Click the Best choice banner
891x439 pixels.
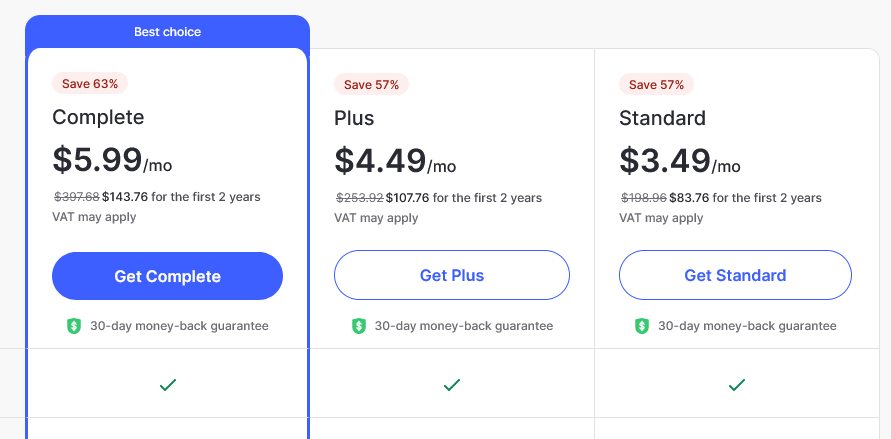coord(168,32)
